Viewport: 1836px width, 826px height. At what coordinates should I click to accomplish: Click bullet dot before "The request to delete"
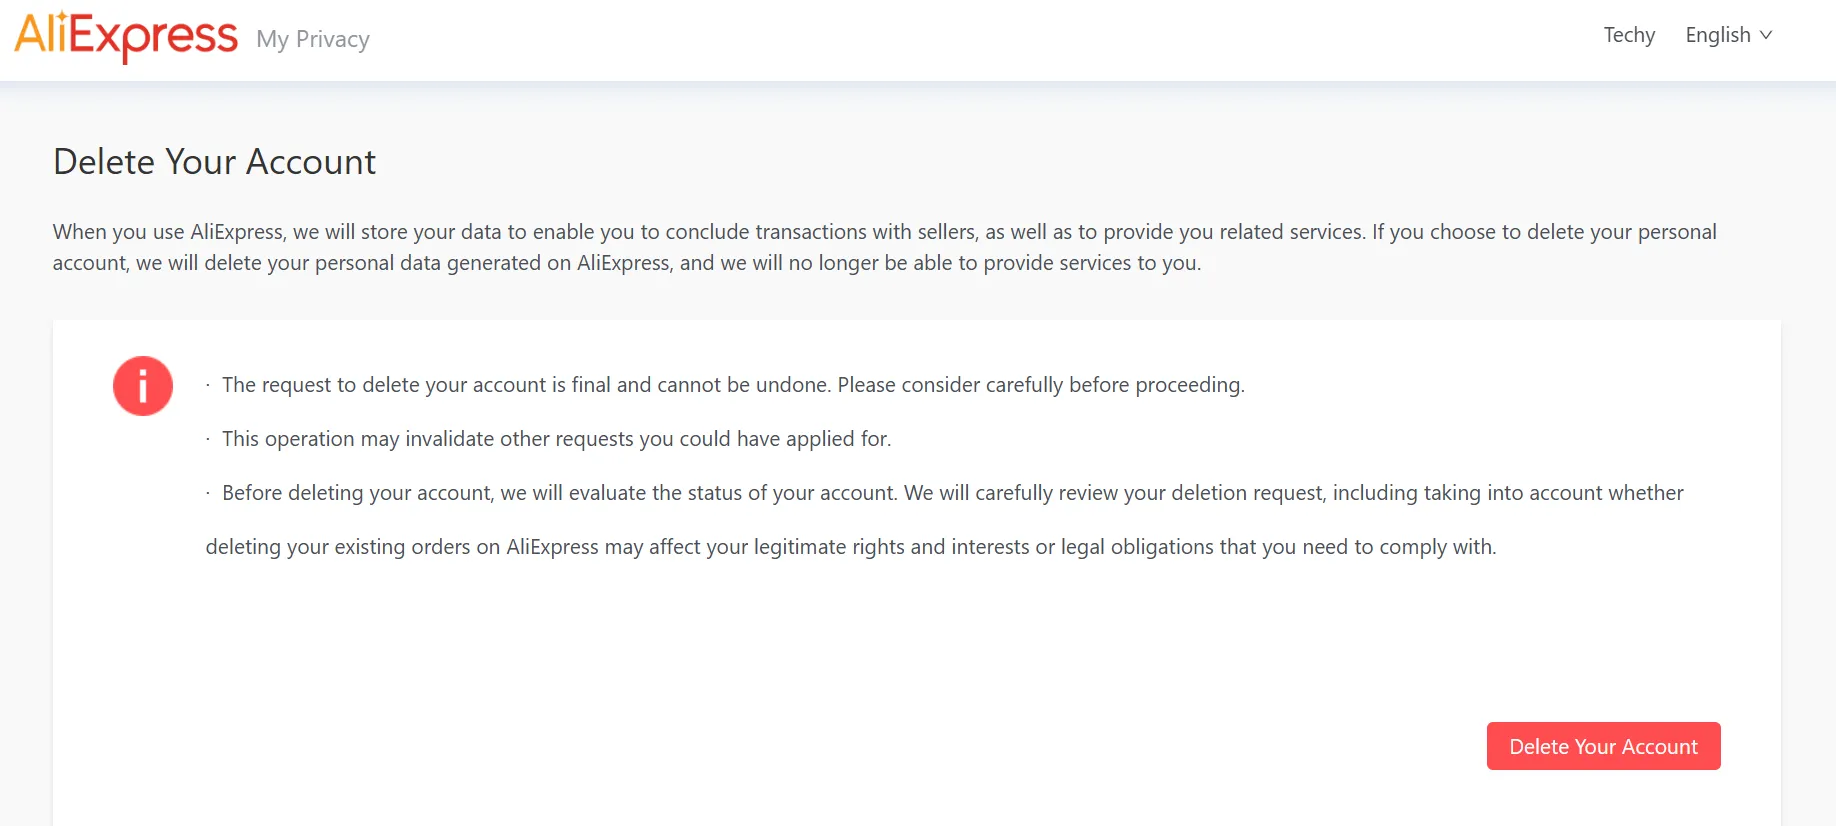(208, 386)
